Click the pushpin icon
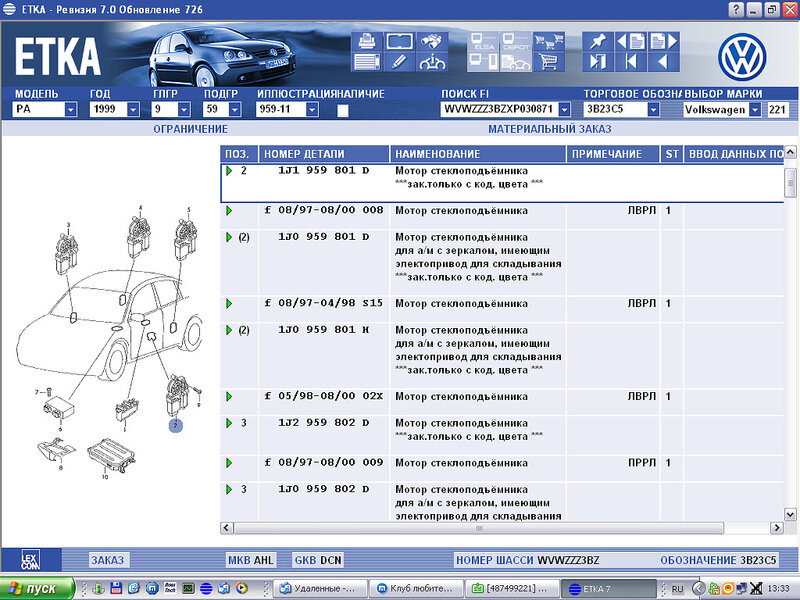Screen dimensions: 800x600 [x=598, y=41]
